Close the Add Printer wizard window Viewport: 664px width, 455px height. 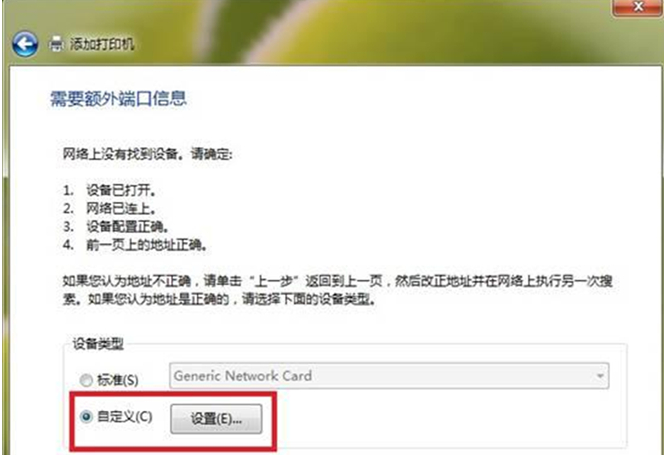pyautogui.click(x=638, y=7)
